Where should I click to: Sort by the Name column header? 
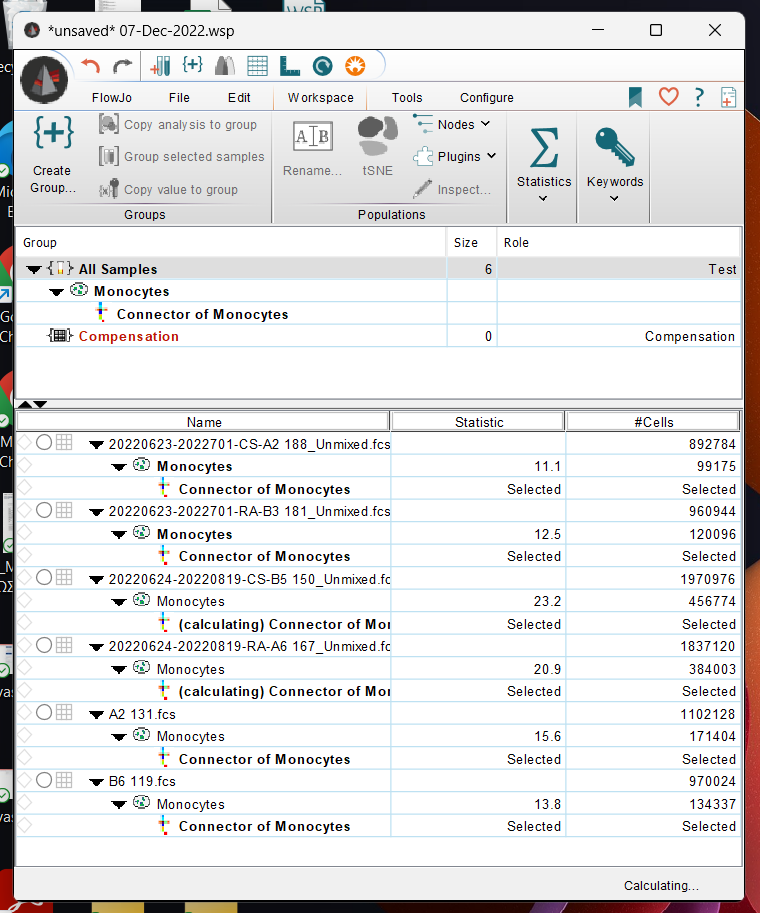203,422
